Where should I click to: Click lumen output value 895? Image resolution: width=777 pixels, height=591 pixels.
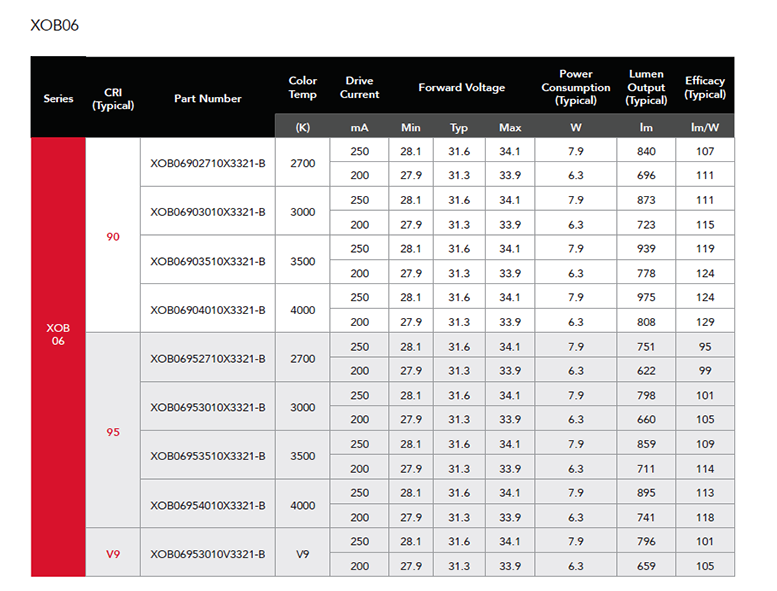[x=646, y=493]
